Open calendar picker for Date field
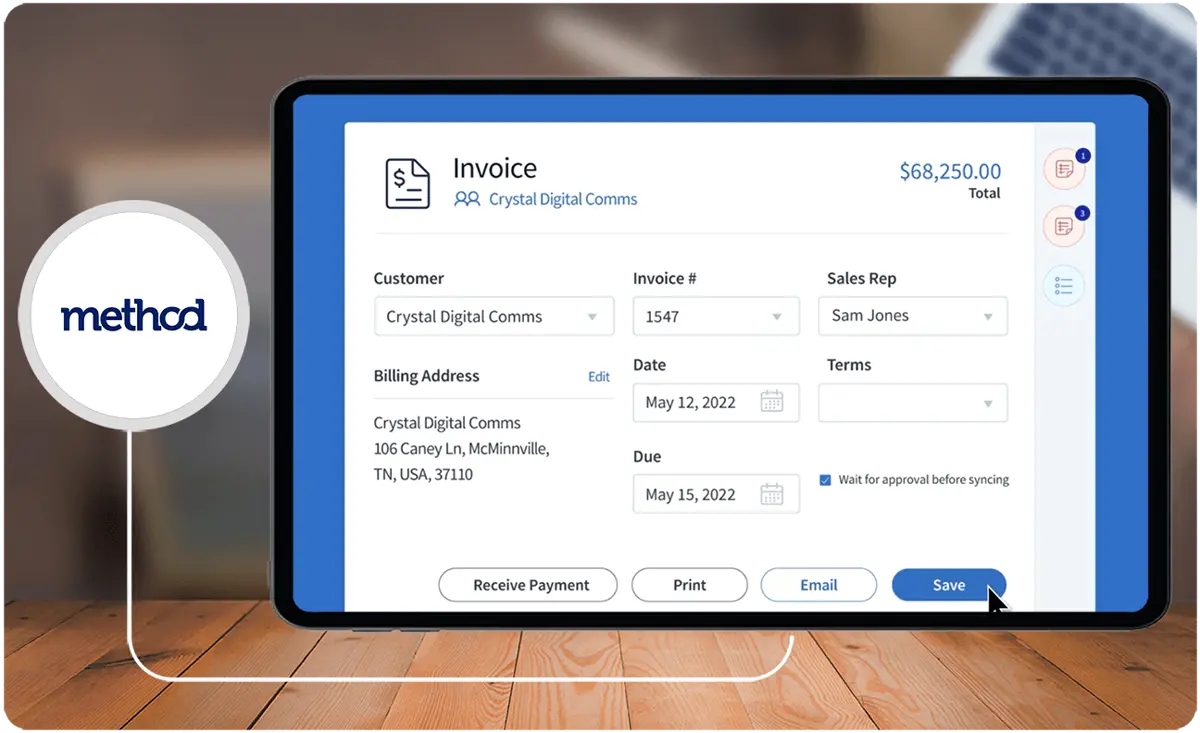1200x733 pixels. 771,402
